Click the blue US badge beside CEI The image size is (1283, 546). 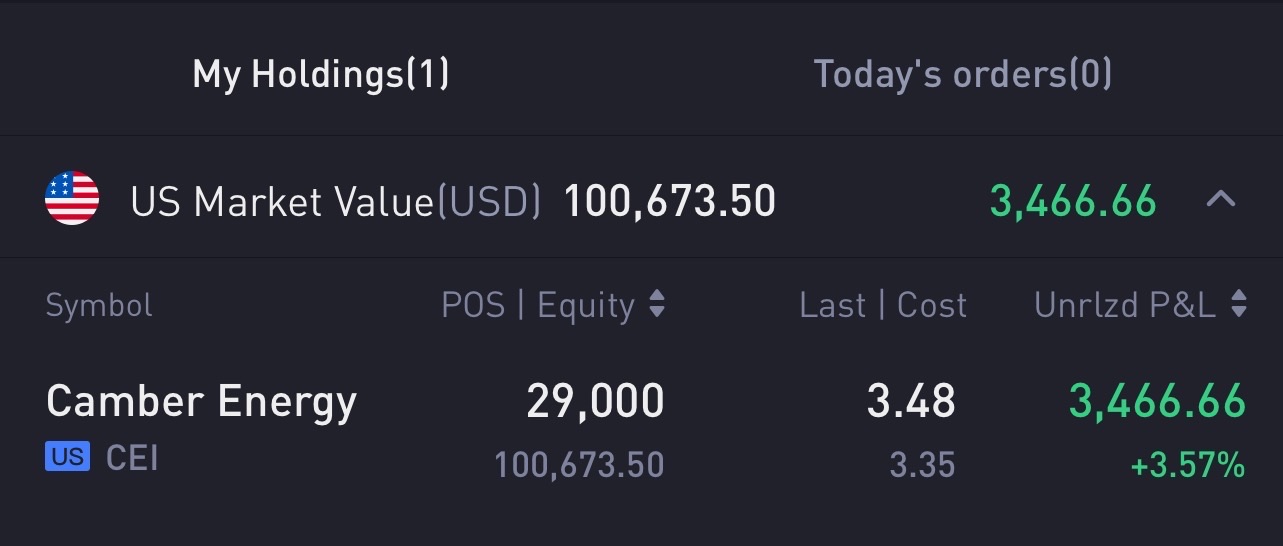point(68,457)
